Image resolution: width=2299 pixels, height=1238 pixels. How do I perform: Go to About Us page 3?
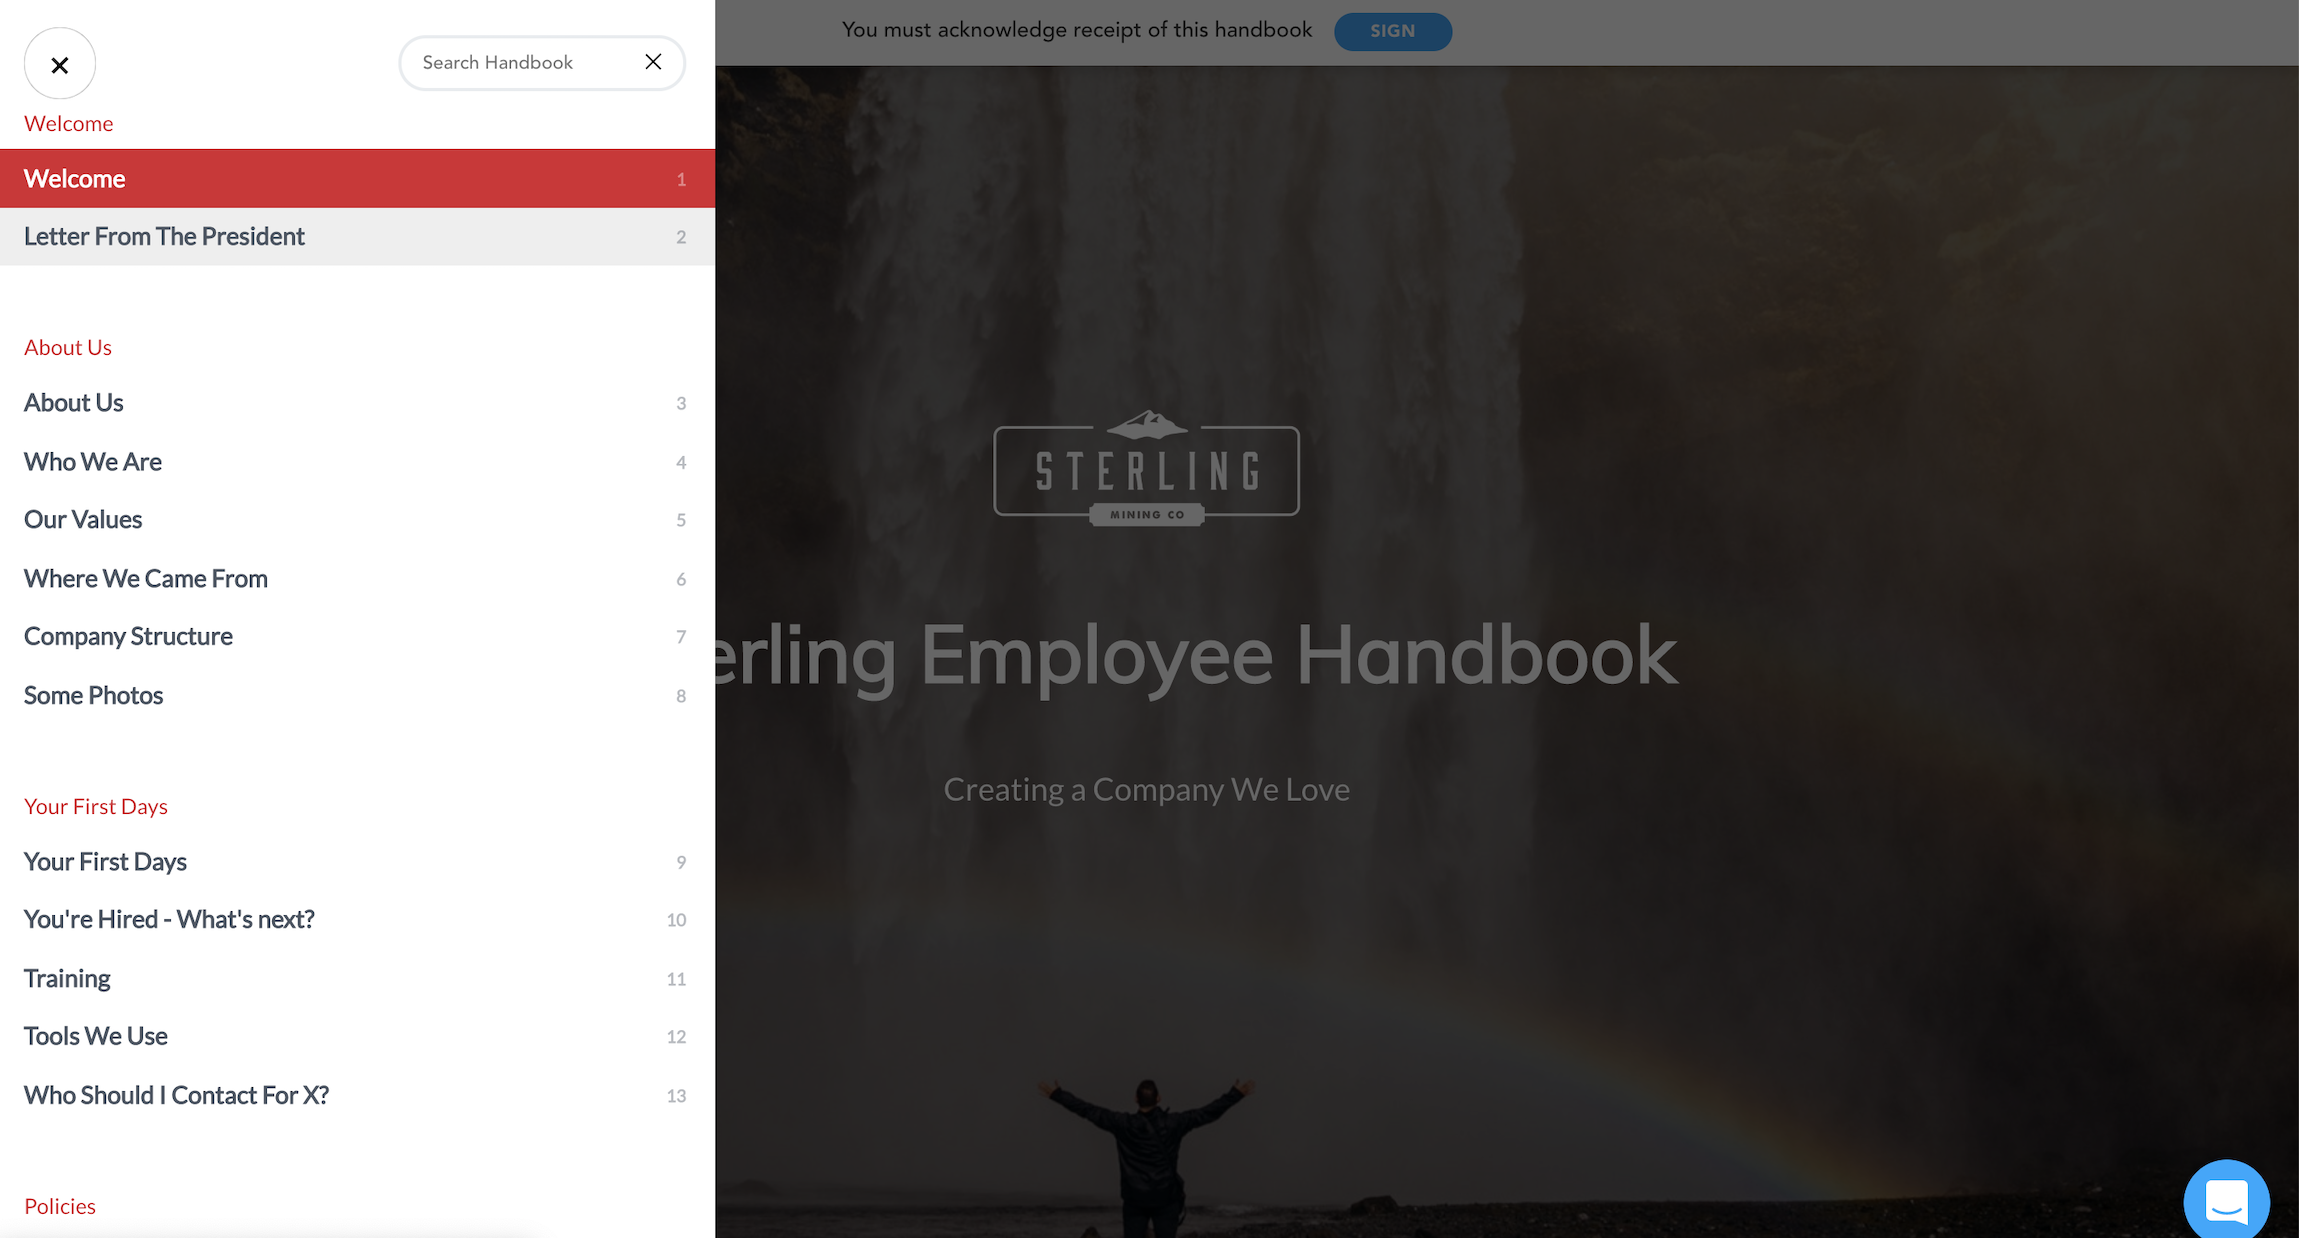[74, 403]
